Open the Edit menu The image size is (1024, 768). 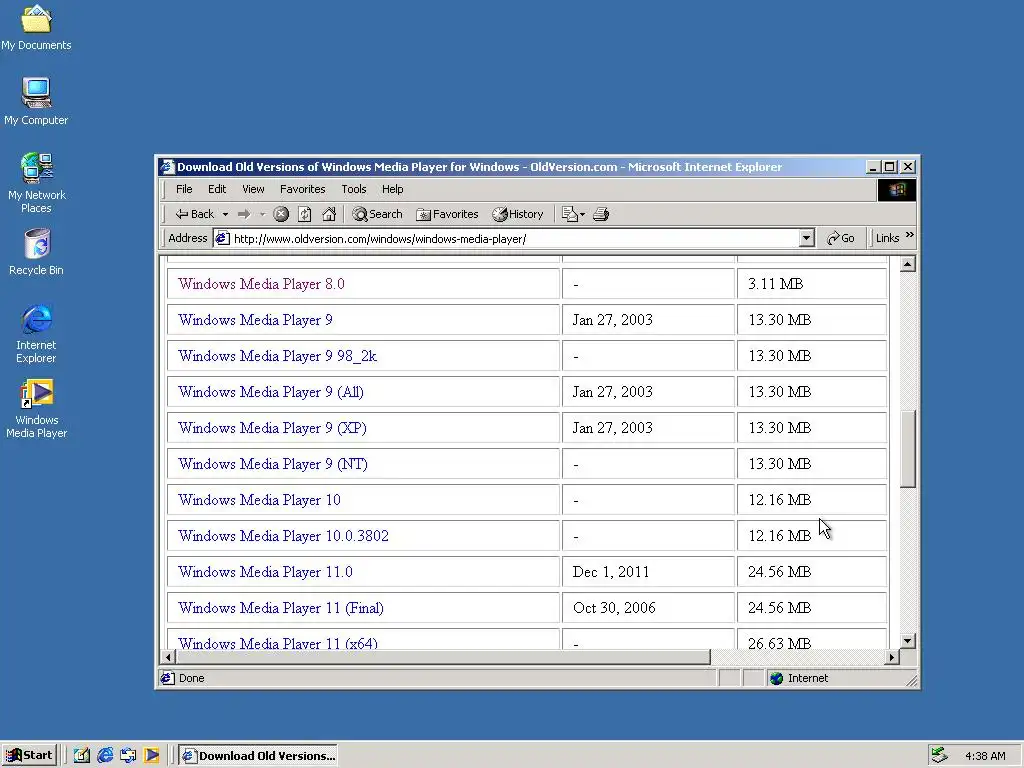point(217,189)
